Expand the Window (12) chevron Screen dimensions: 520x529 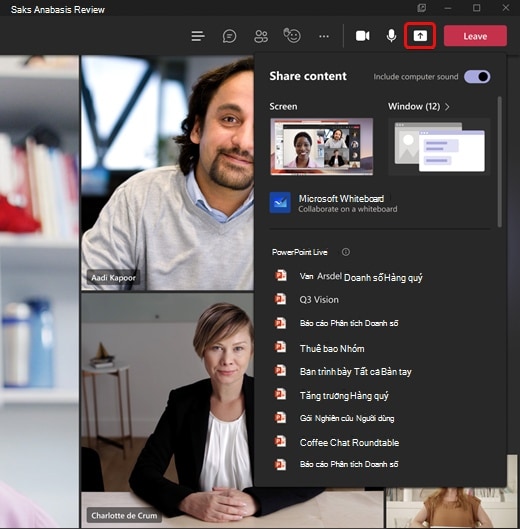point(447,107)
